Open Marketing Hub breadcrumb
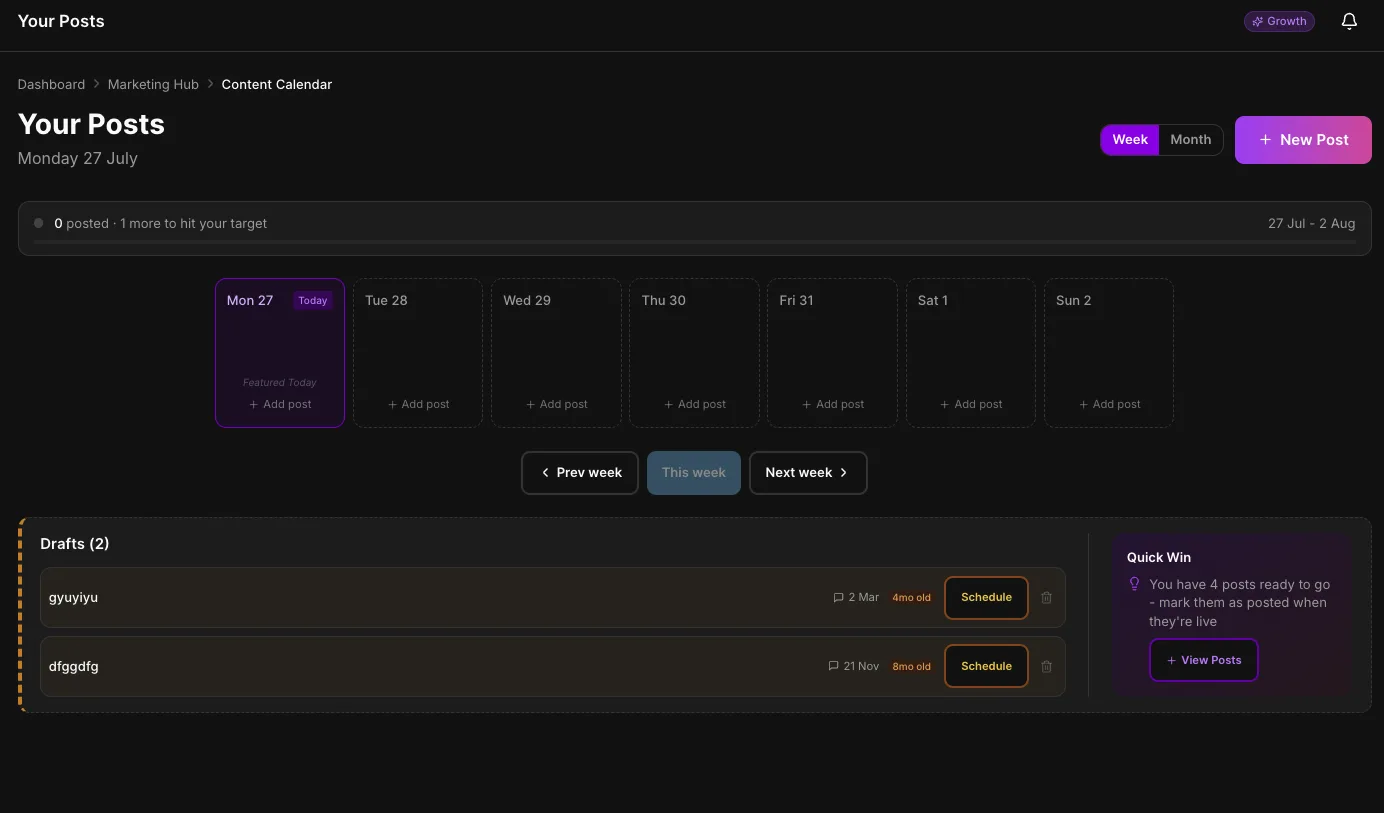This screenshot has height=813, width=1384. point(153,84)
